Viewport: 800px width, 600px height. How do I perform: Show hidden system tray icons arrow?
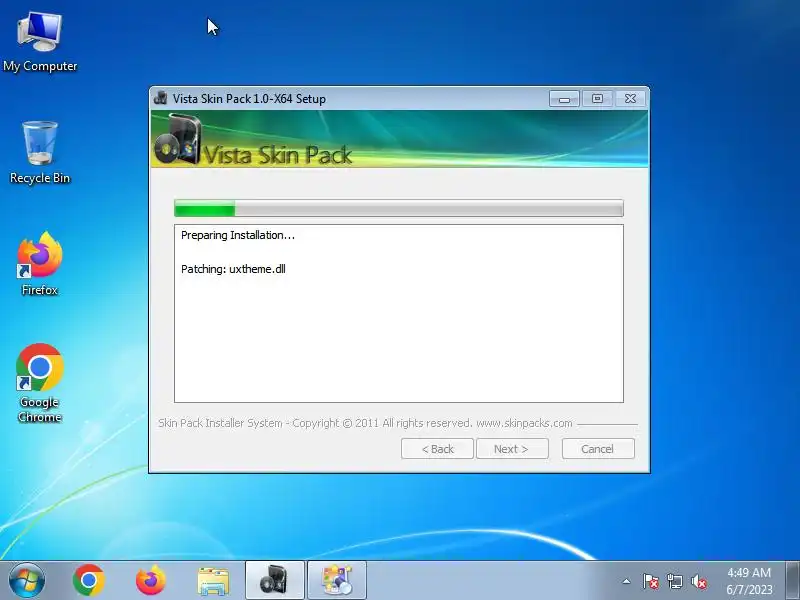pyautogui.click(x=627, y=581)
